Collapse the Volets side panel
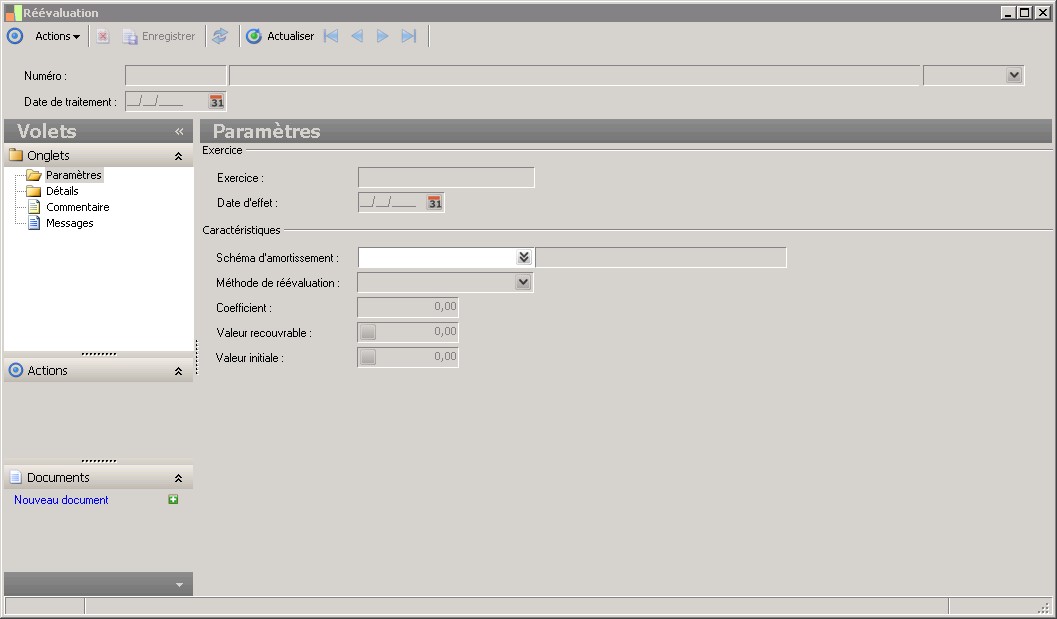1057x619 pixels. click(x=179, y=131)
